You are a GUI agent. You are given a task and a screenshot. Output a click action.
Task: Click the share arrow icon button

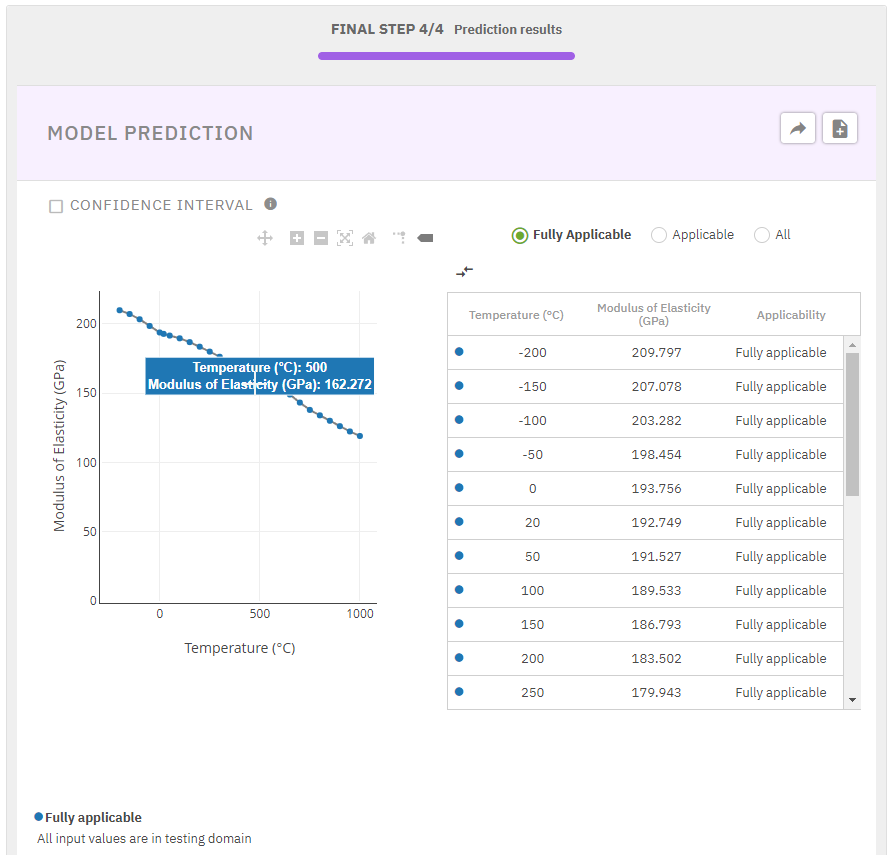tap(798, 129)
